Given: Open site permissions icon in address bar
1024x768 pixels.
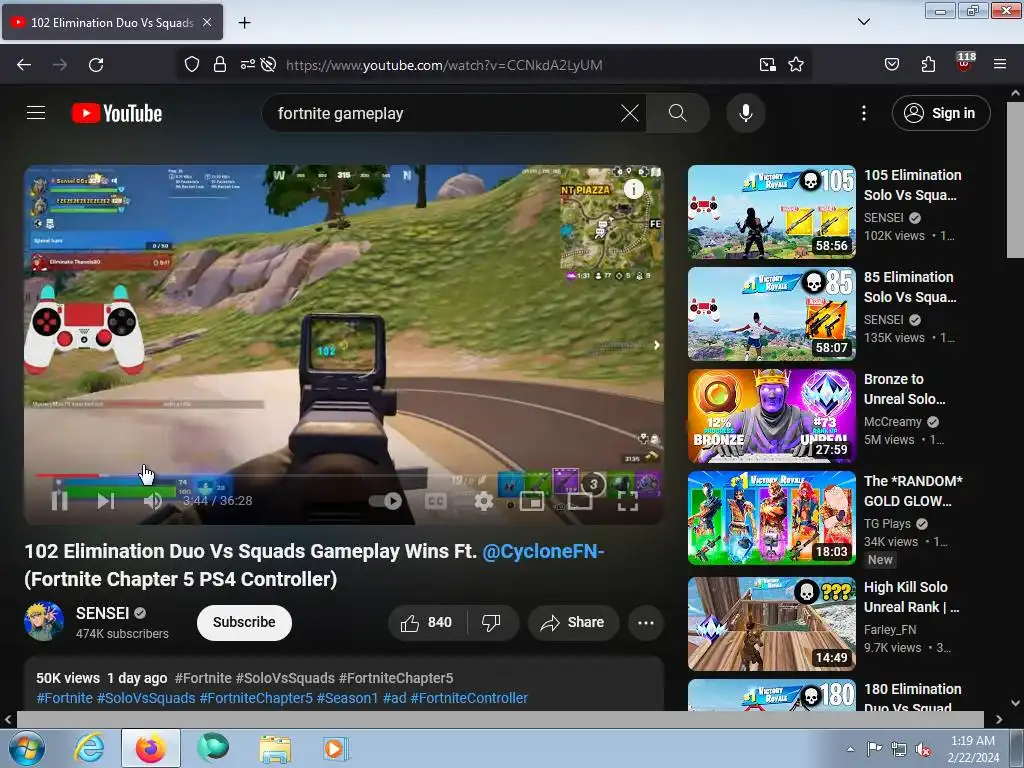Looking at the screenshot, I should tap(248, 65).
